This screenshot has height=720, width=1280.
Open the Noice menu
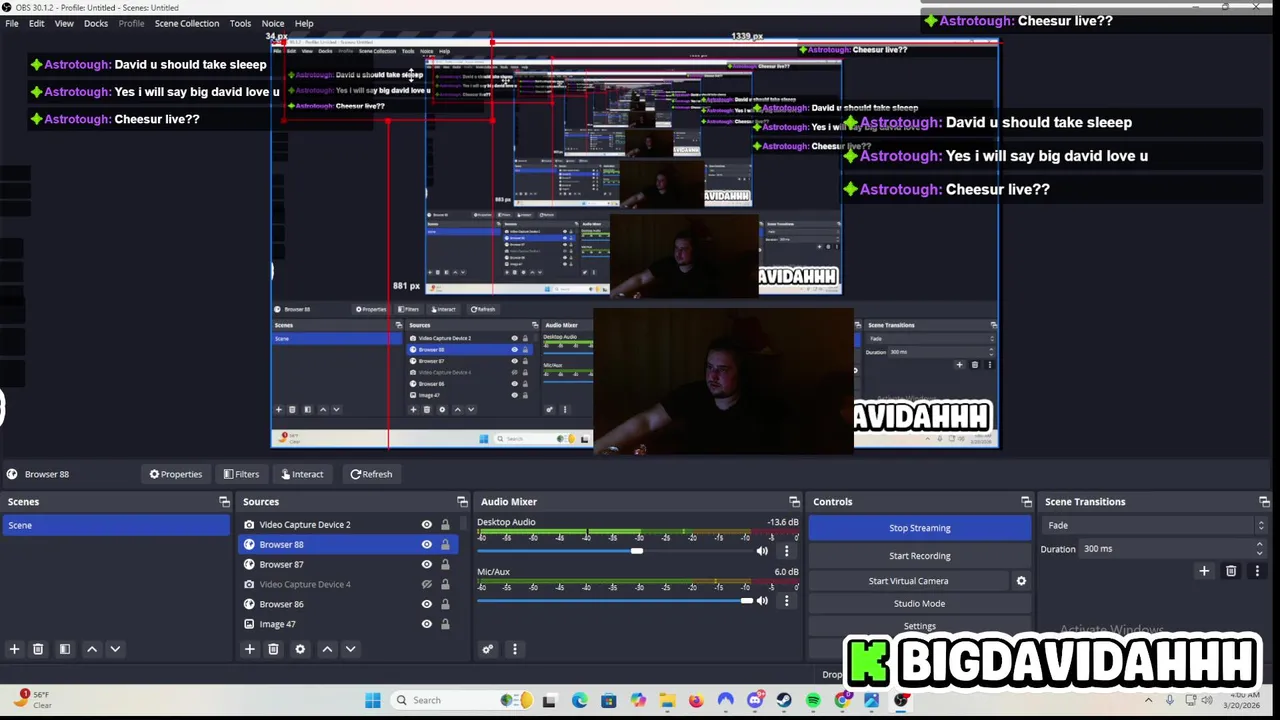(x=273, y=23)
